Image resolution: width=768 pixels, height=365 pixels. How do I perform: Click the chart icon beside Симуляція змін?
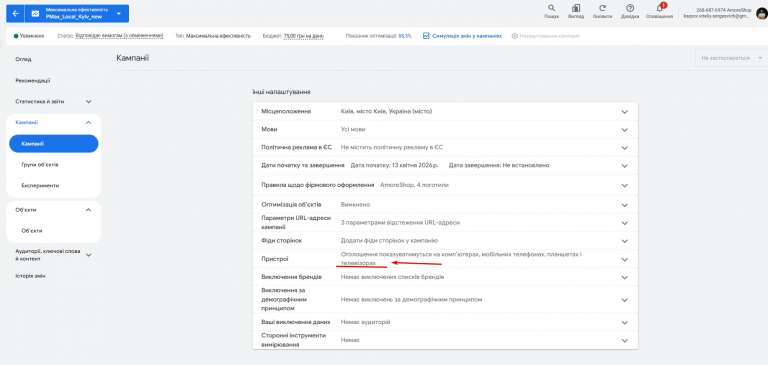coord(426,36)
